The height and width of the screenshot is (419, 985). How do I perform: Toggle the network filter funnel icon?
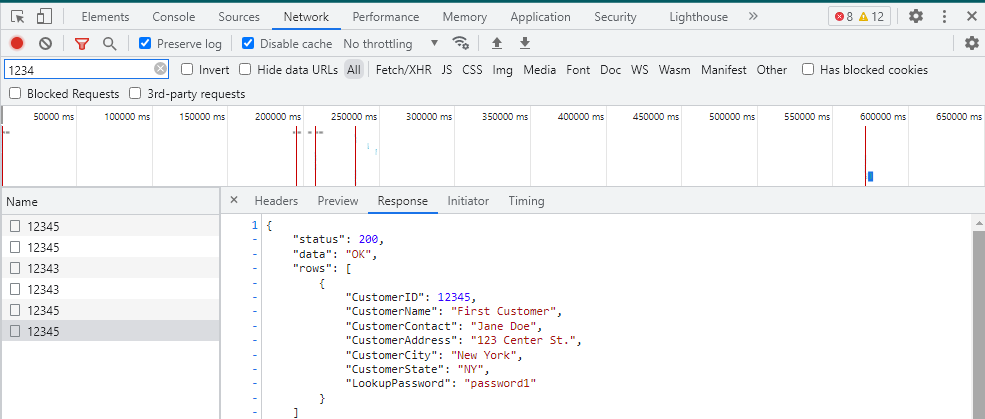tap(82, 43)
